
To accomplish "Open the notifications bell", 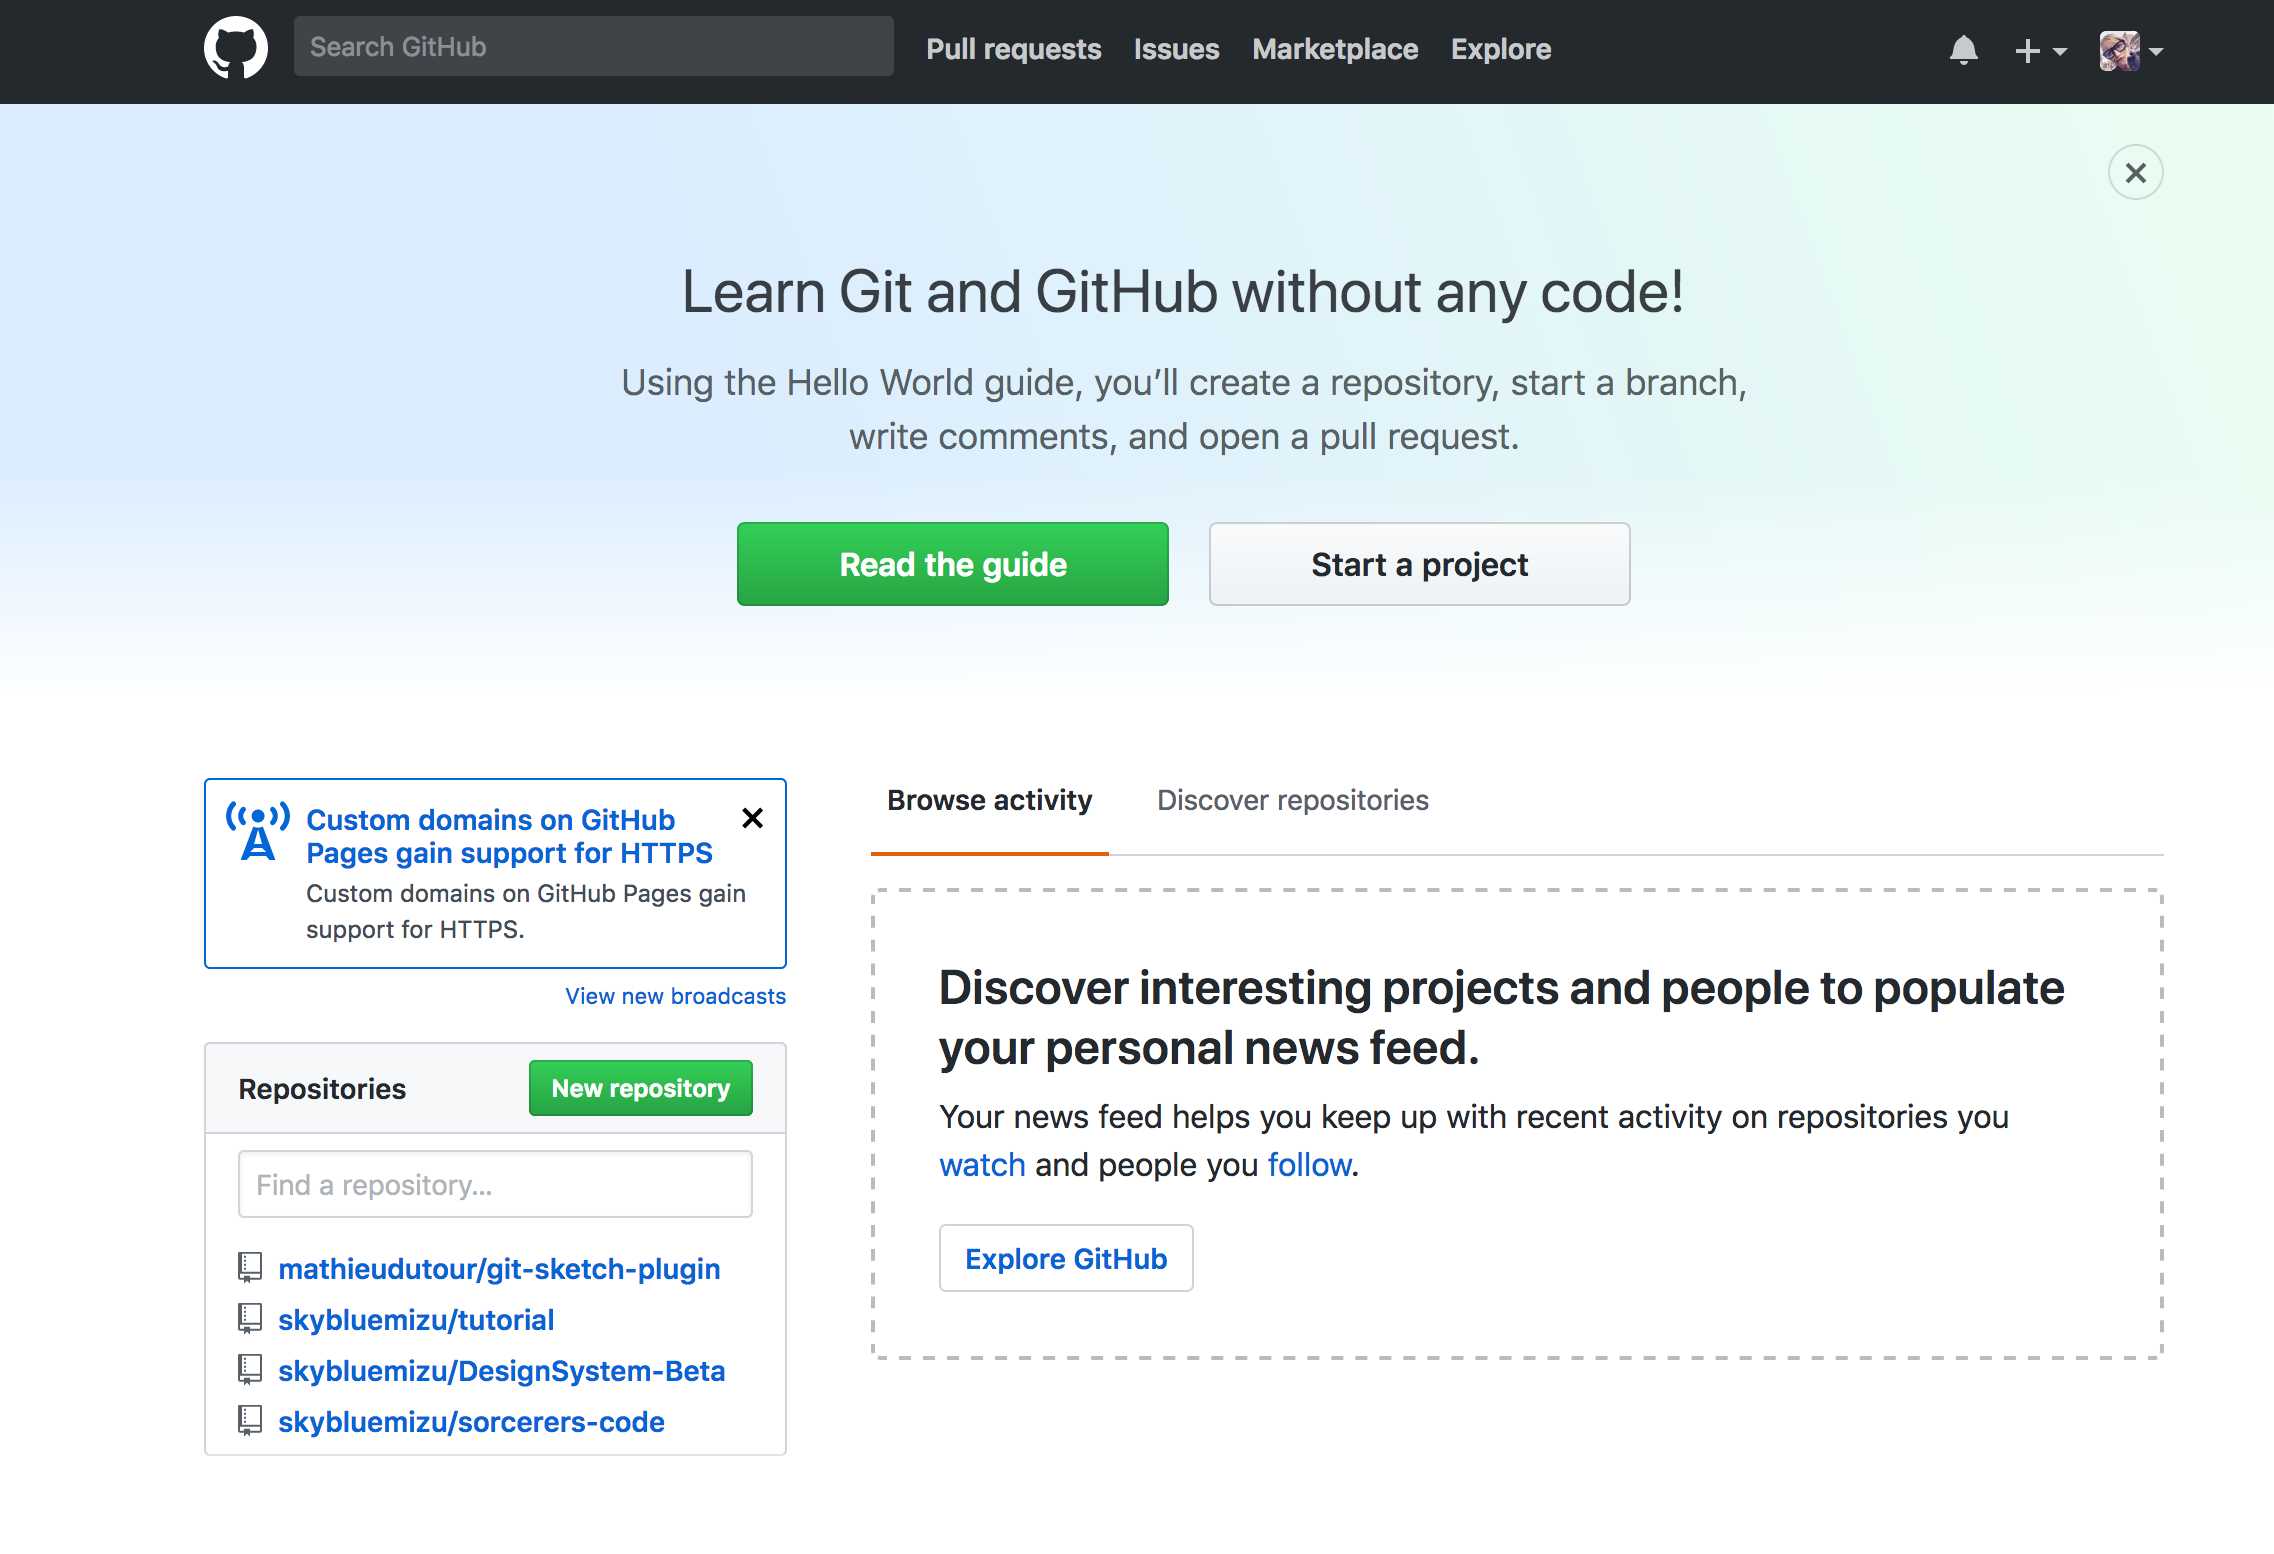I will [x=1963, y=50].
